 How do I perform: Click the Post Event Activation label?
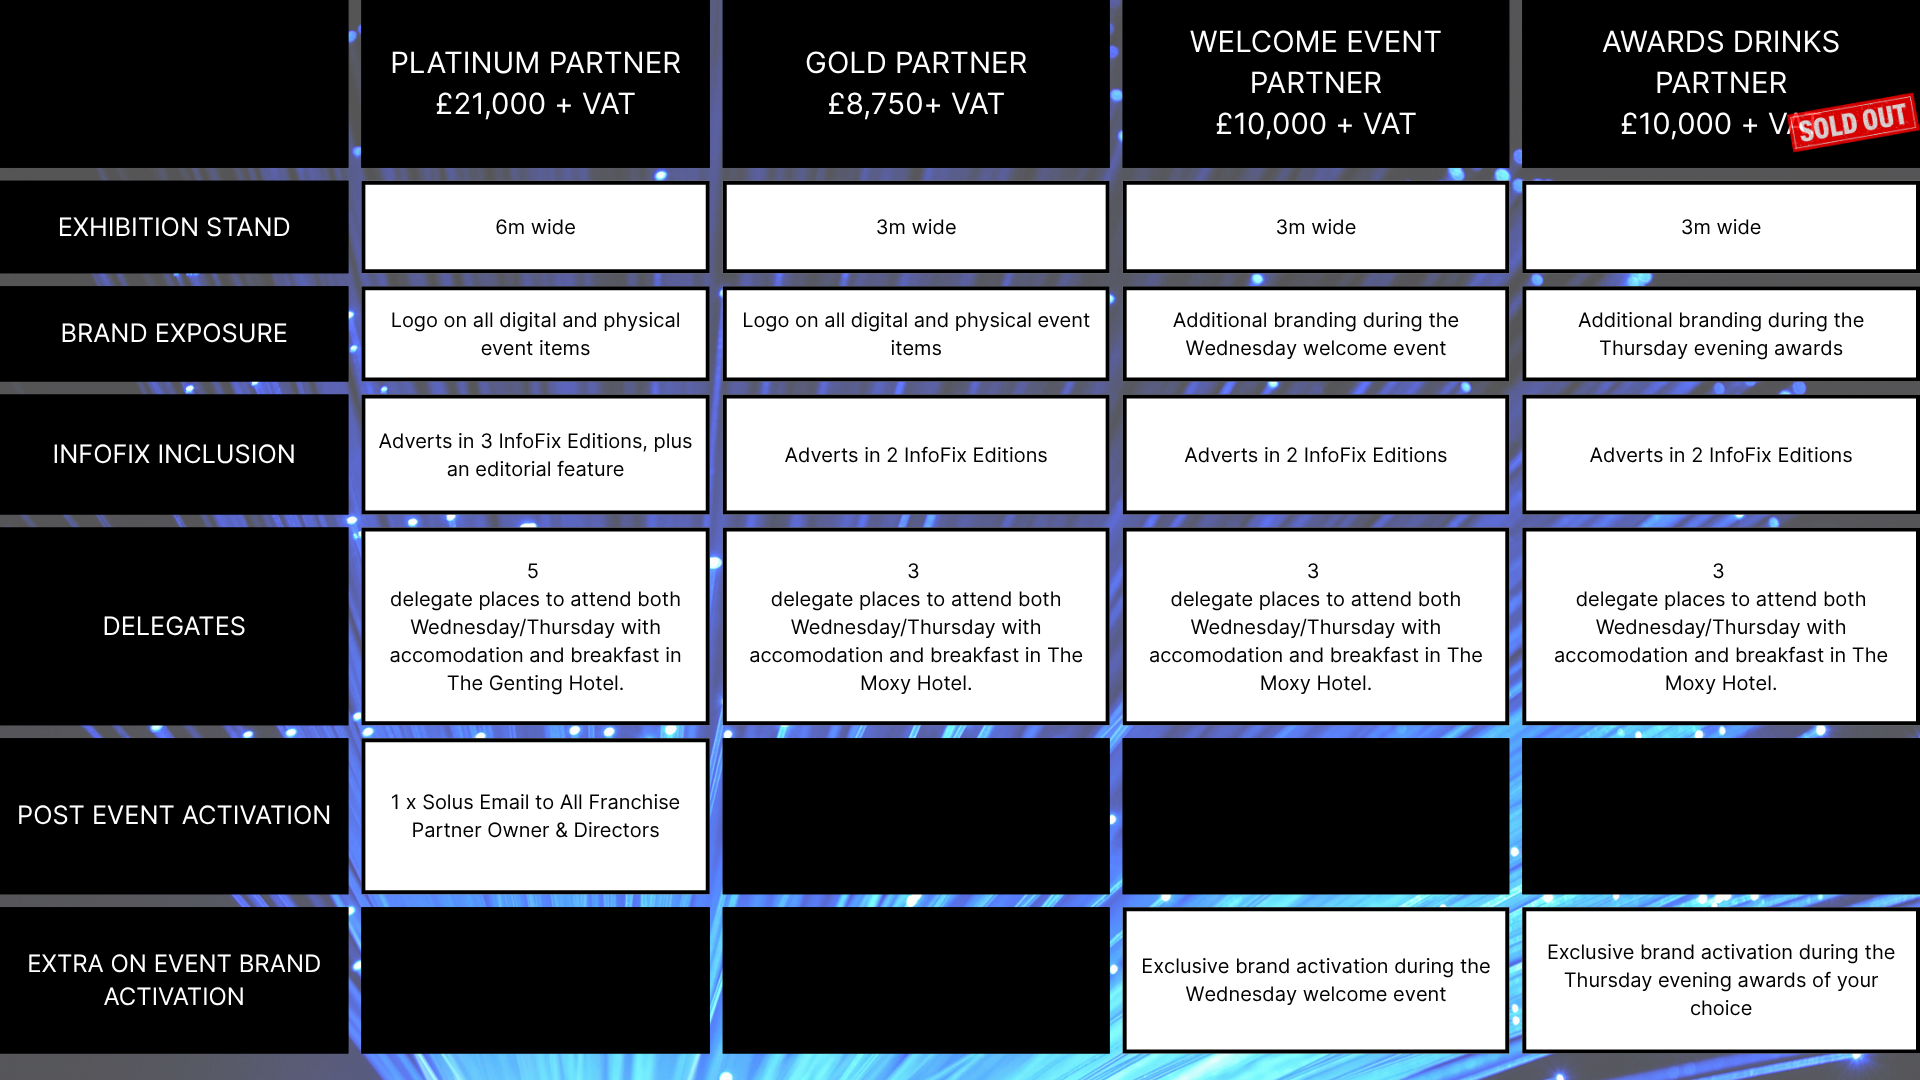coord(174,815)
